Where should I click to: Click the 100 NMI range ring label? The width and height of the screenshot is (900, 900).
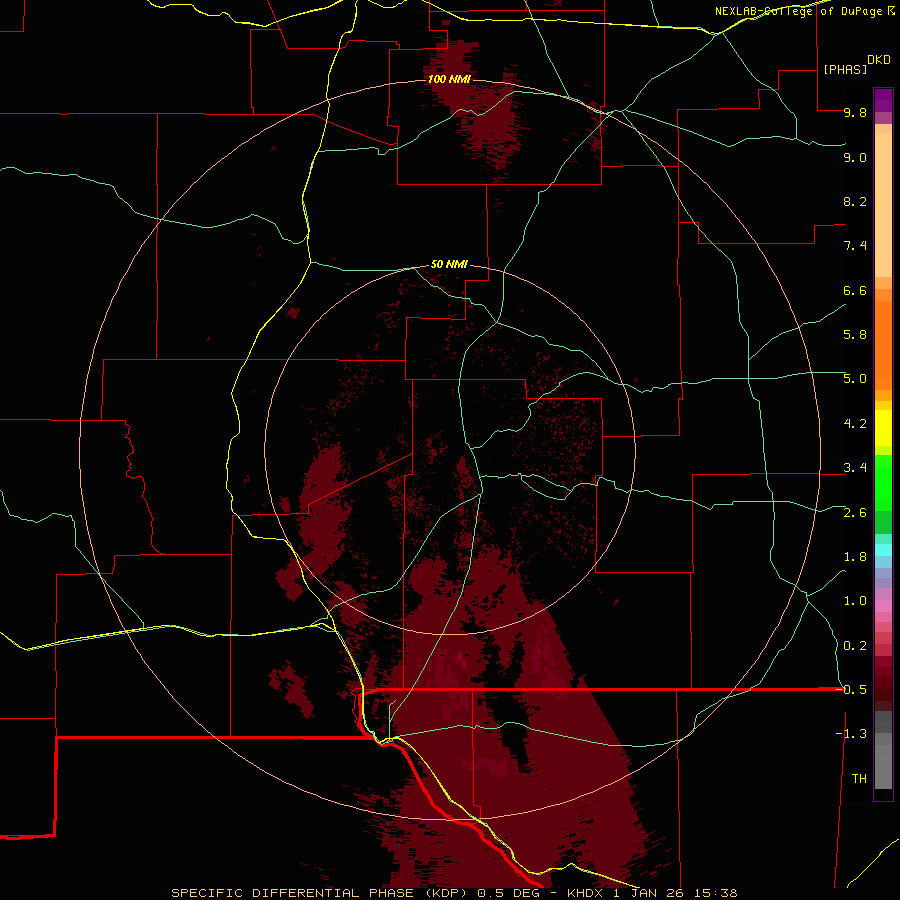click(449, 79)
